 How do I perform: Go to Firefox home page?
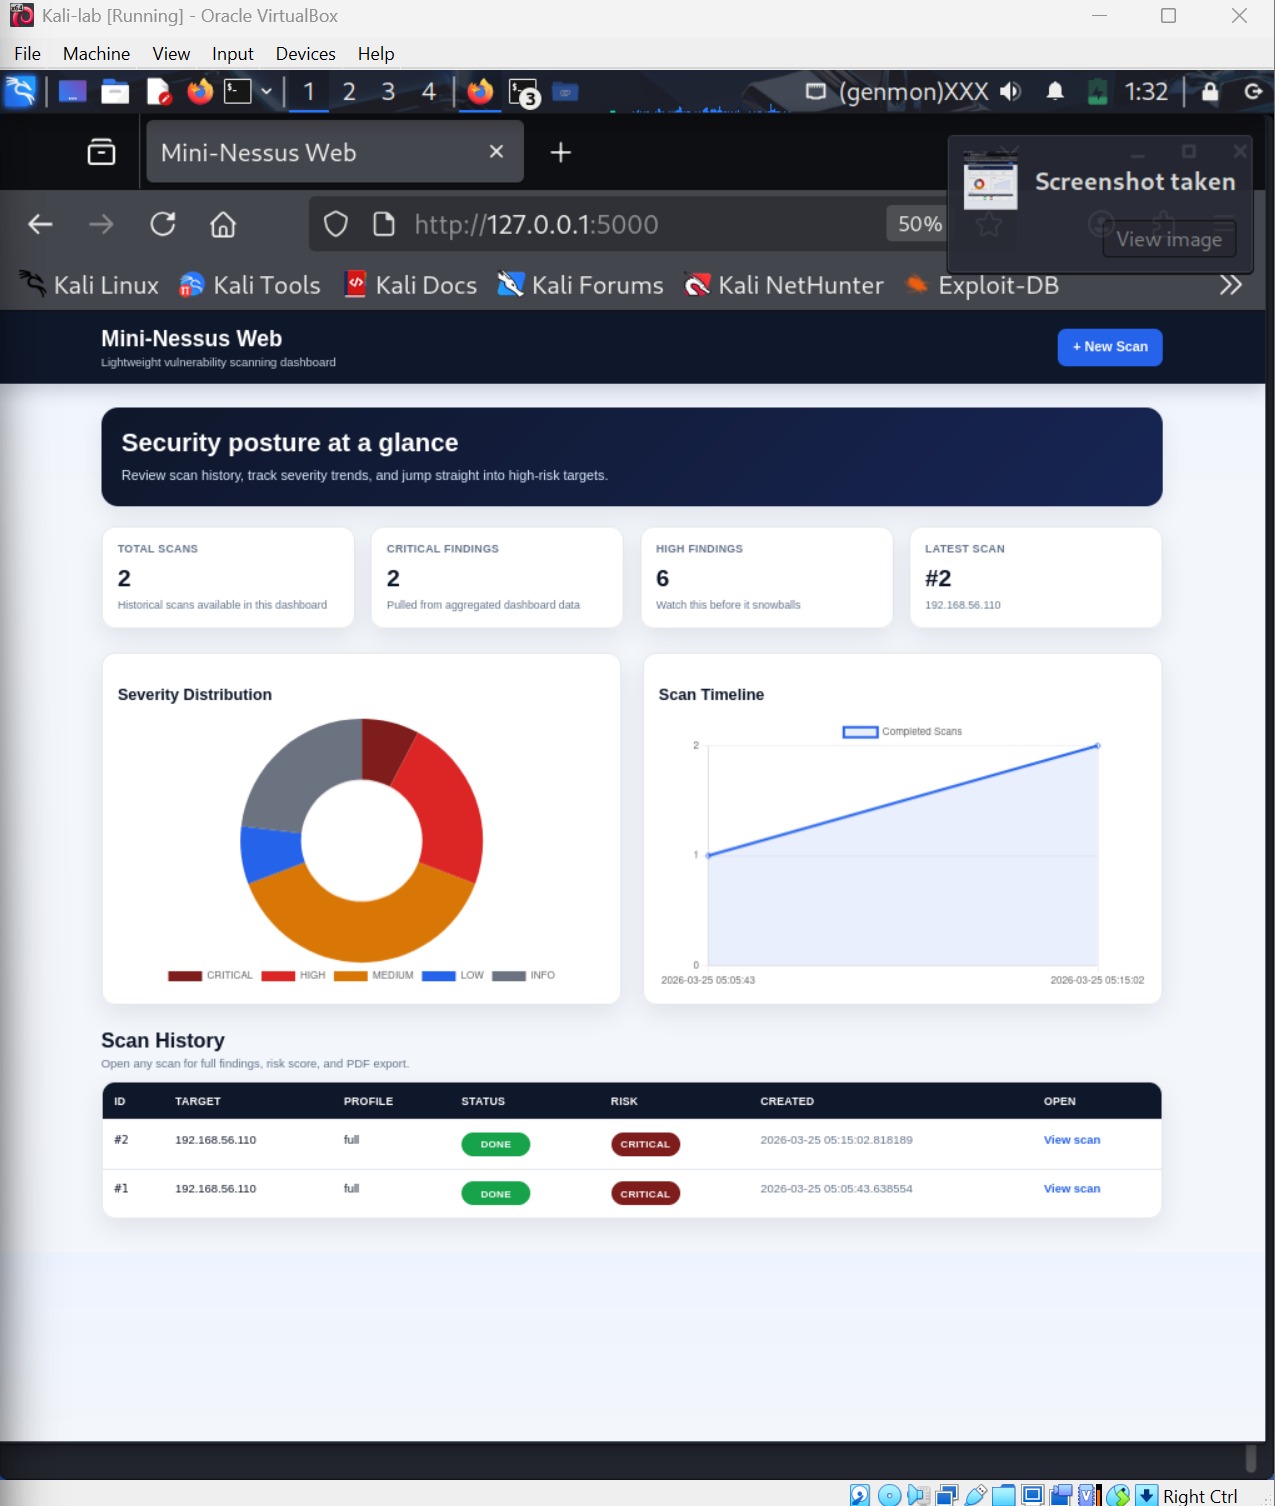pos(223,224)
